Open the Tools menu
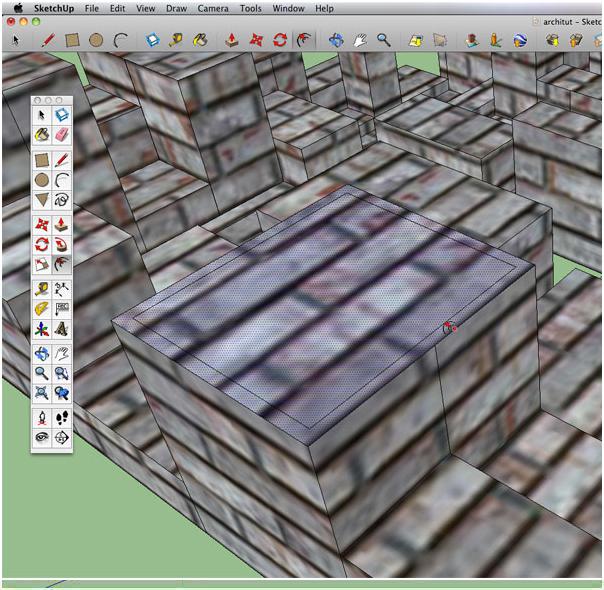The width and height of the screenshot is (604, 590). click(251, 8)
